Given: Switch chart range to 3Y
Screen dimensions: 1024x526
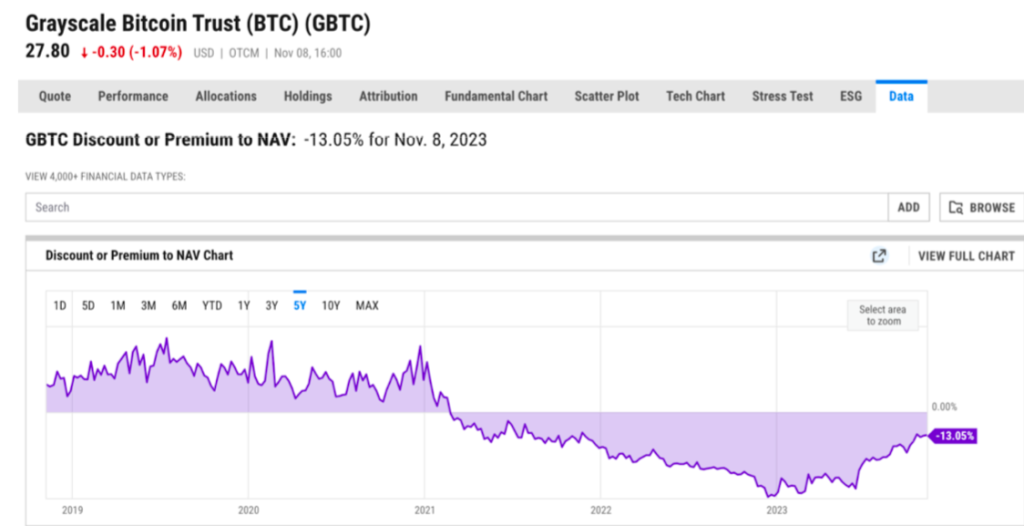Looking at the screenshot, I should [x=272, y=305].
